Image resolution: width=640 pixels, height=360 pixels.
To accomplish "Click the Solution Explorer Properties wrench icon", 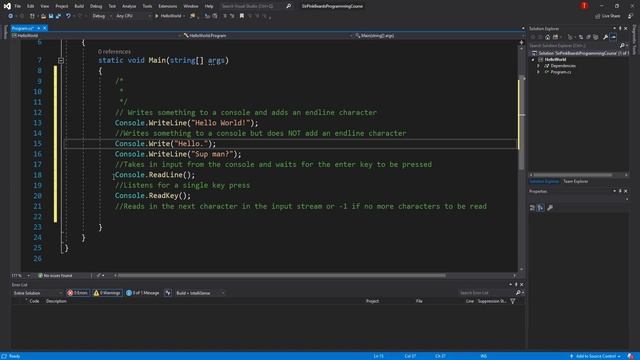I will (x=605, y=37).
